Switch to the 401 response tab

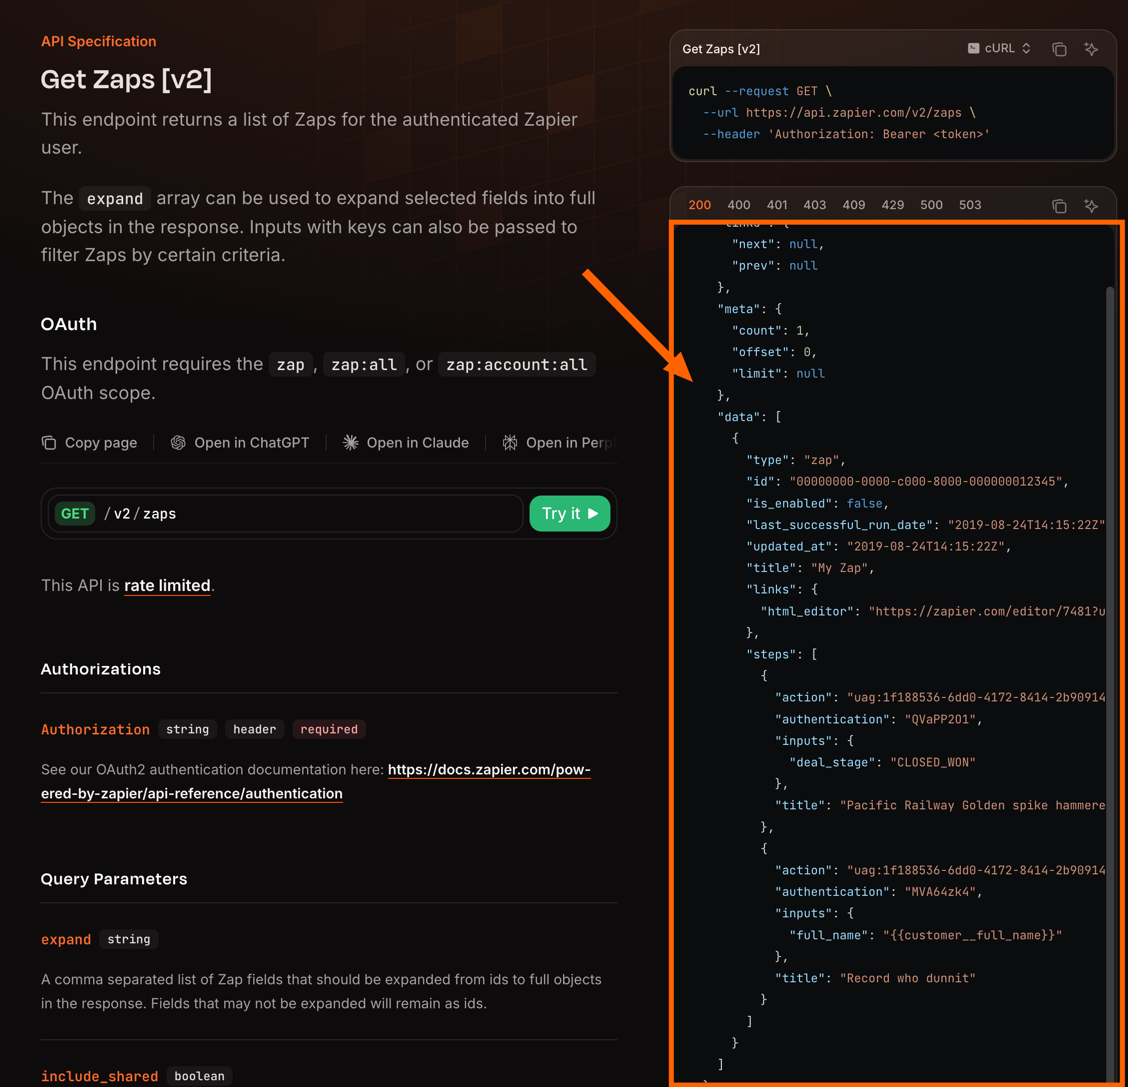point(777,205)
